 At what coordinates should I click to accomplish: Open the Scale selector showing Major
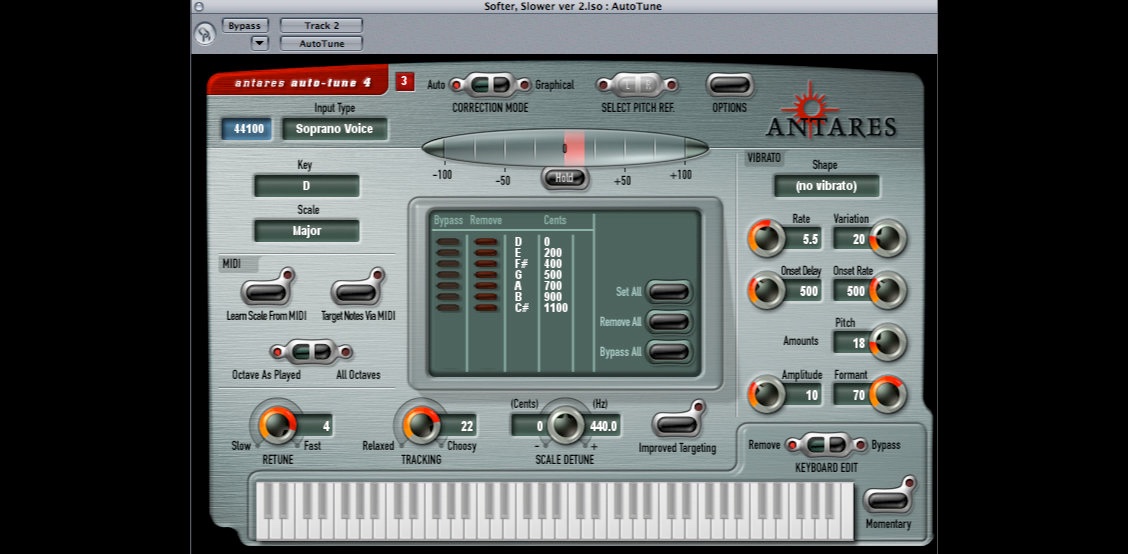tap(306, 231)
